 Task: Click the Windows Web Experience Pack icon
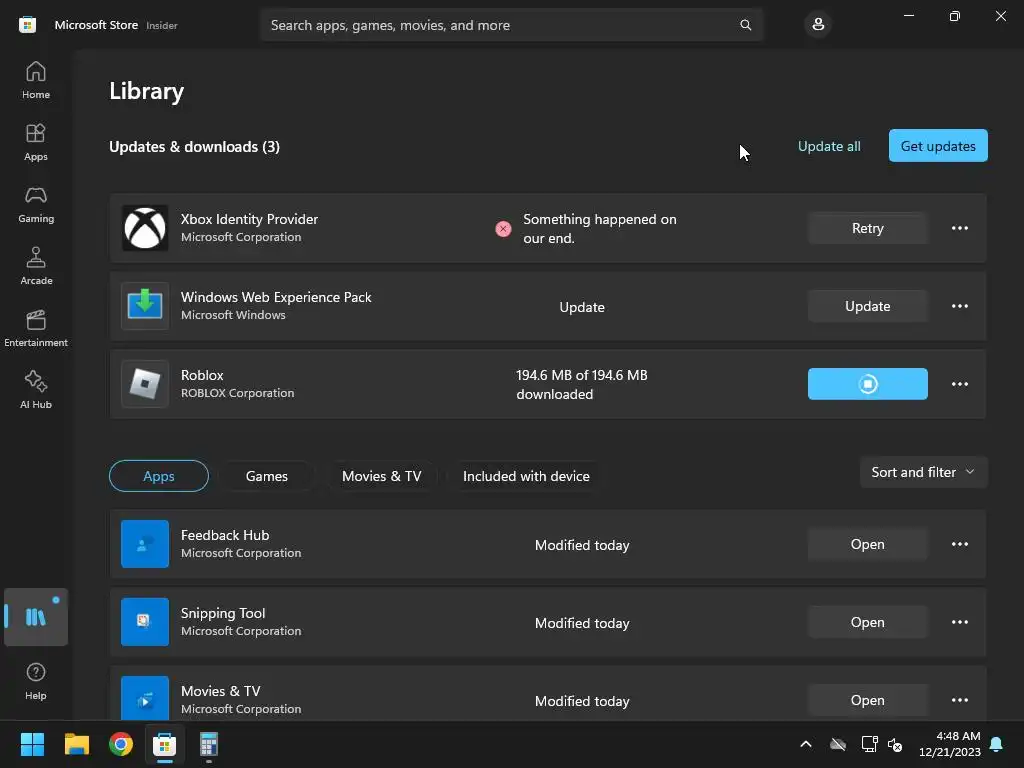point(145,306)
